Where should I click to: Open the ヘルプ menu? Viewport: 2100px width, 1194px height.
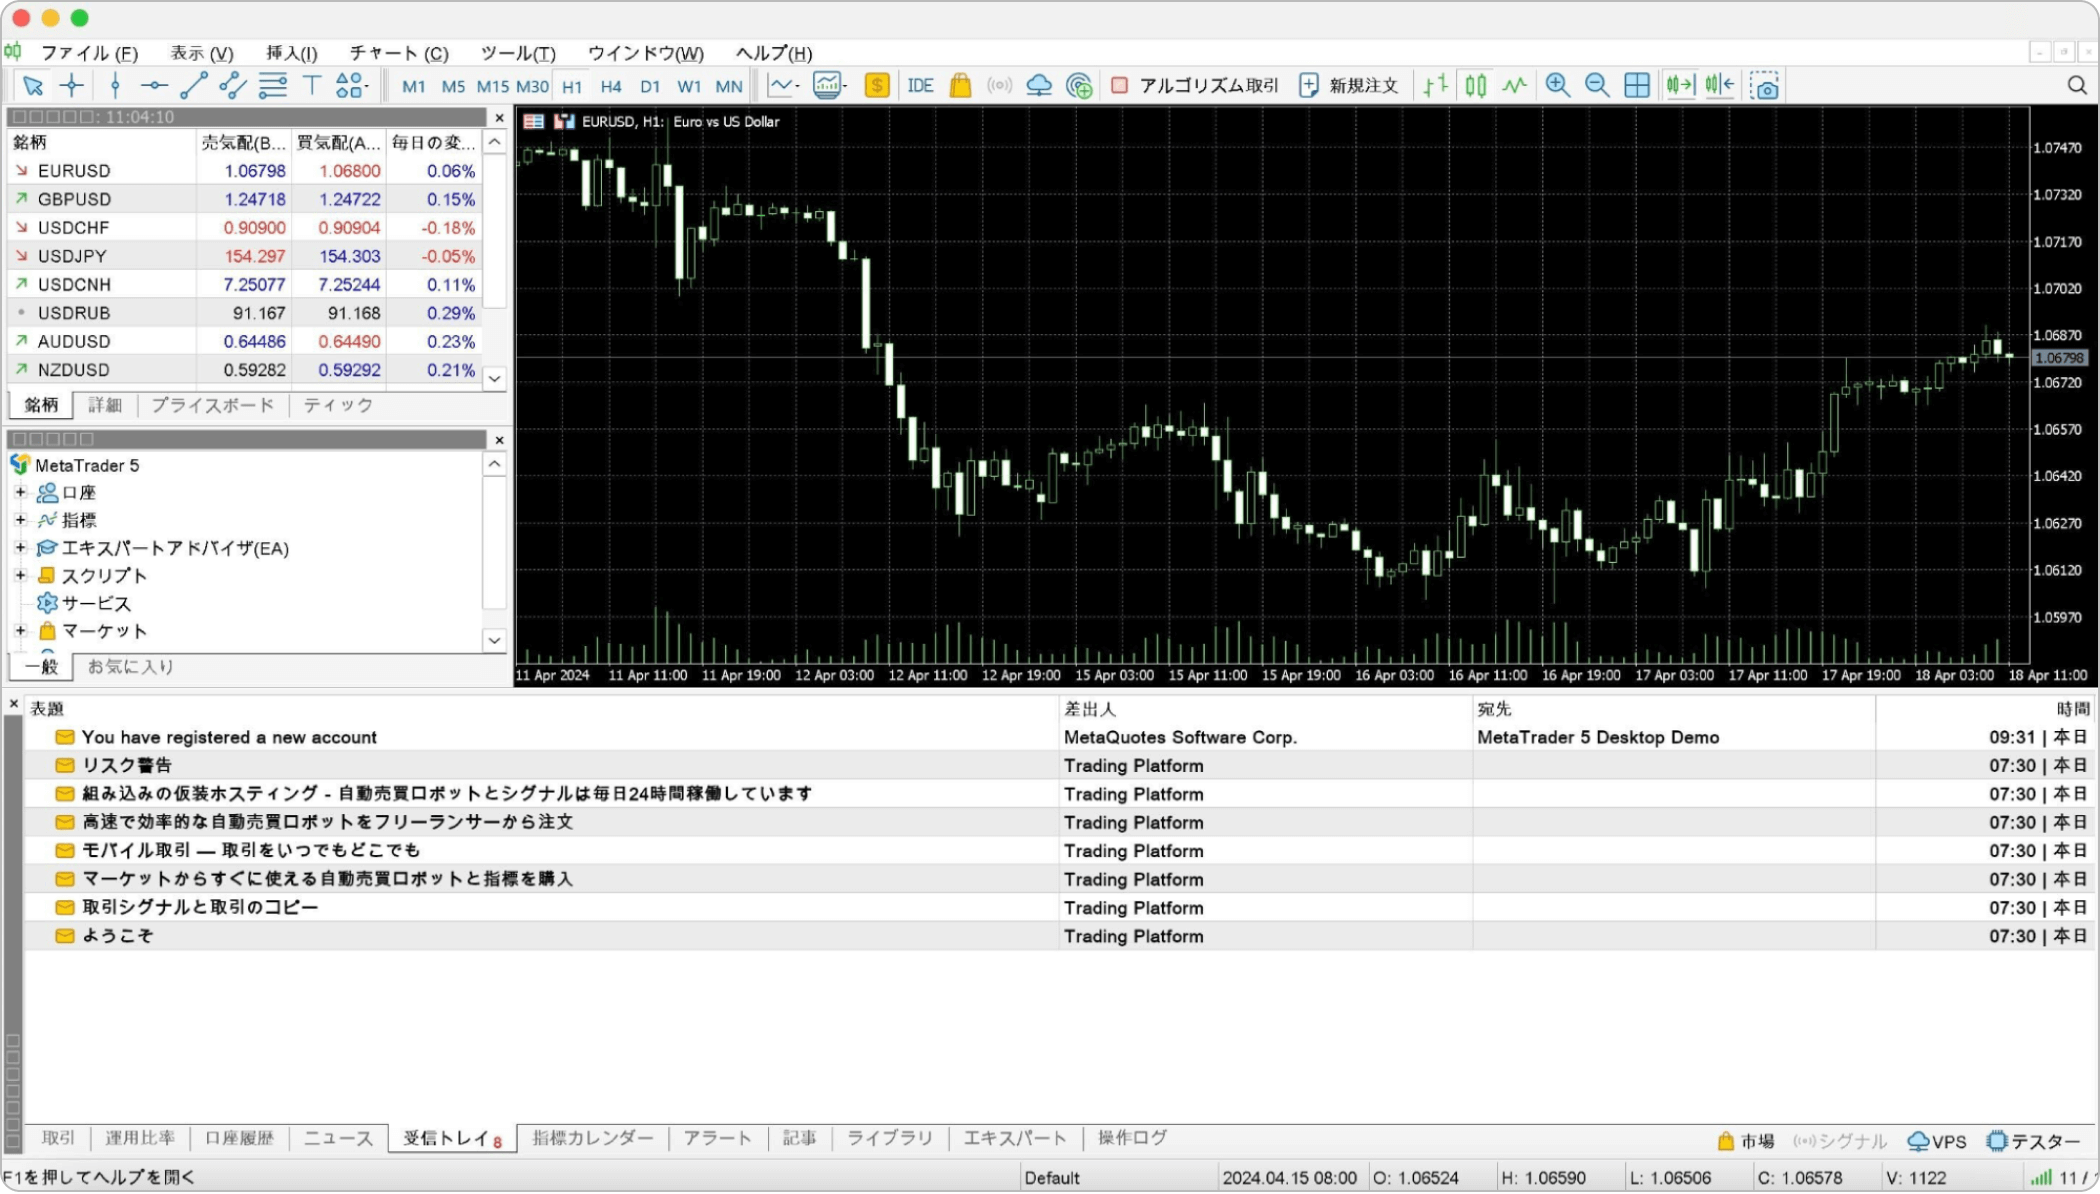(774, 53)
